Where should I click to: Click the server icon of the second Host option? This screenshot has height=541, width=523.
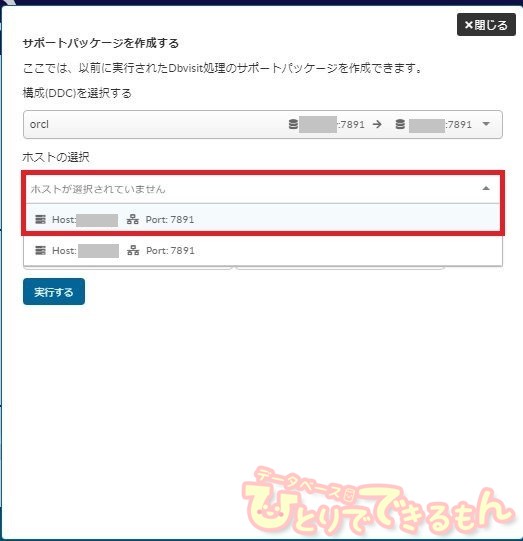40,250
